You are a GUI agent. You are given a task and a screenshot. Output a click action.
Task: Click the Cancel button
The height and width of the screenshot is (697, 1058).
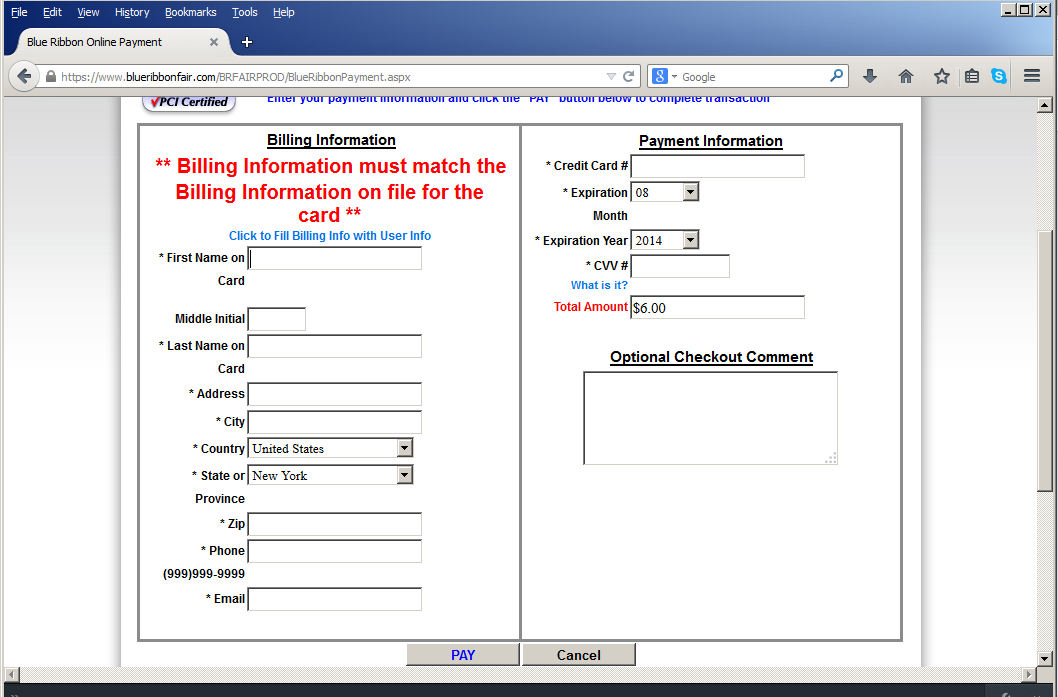(x=578, y=654)
